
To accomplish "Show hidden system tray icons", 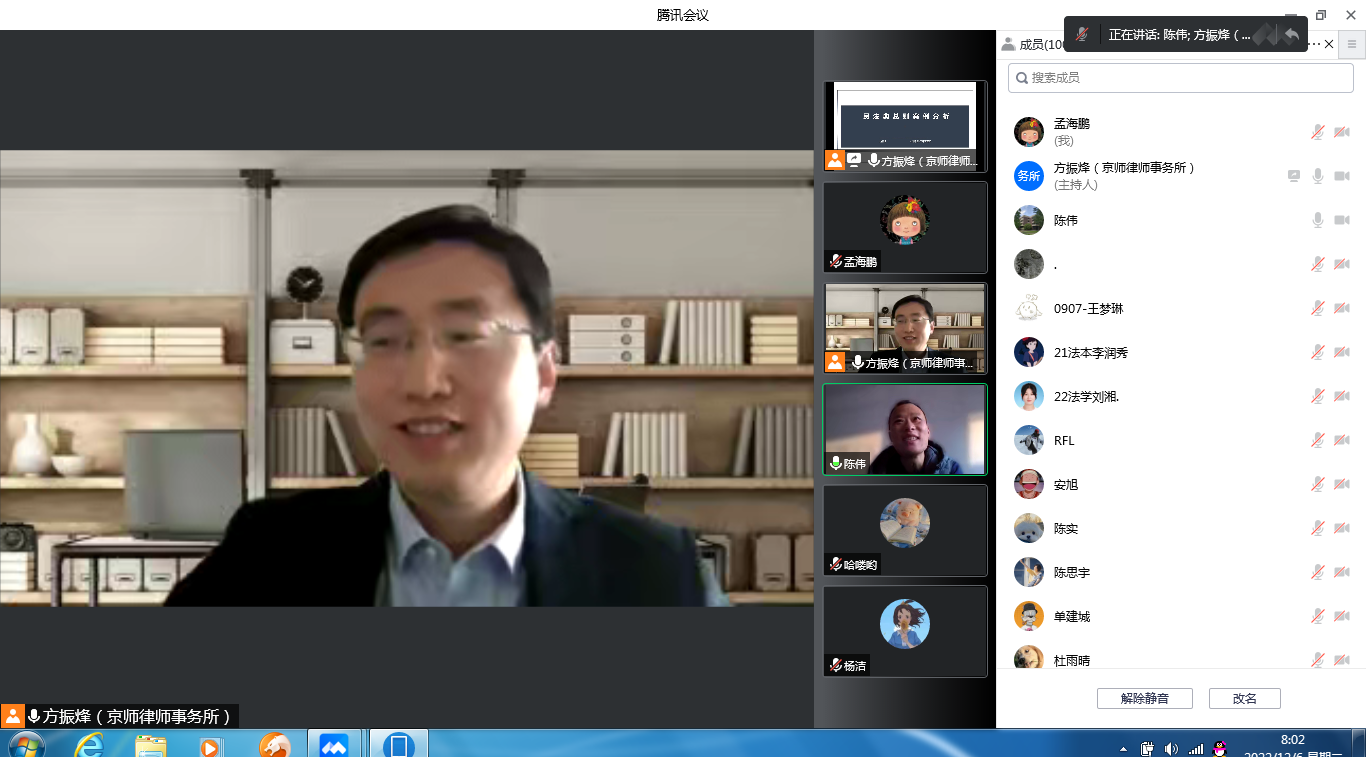I will [x=1123, y=749].
